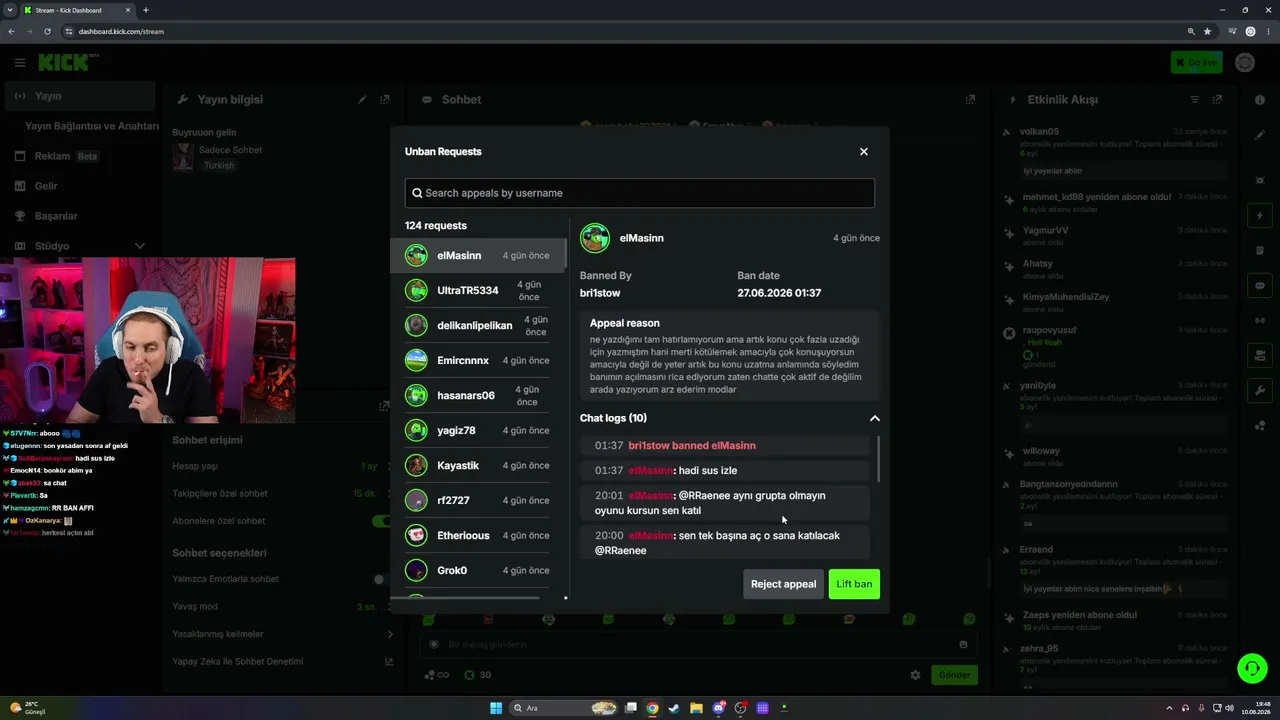The height and width of the screenshot is (720, 1280).
Task: Pop out the Etkinlik Akışı panel
Action: [1217, 100]
